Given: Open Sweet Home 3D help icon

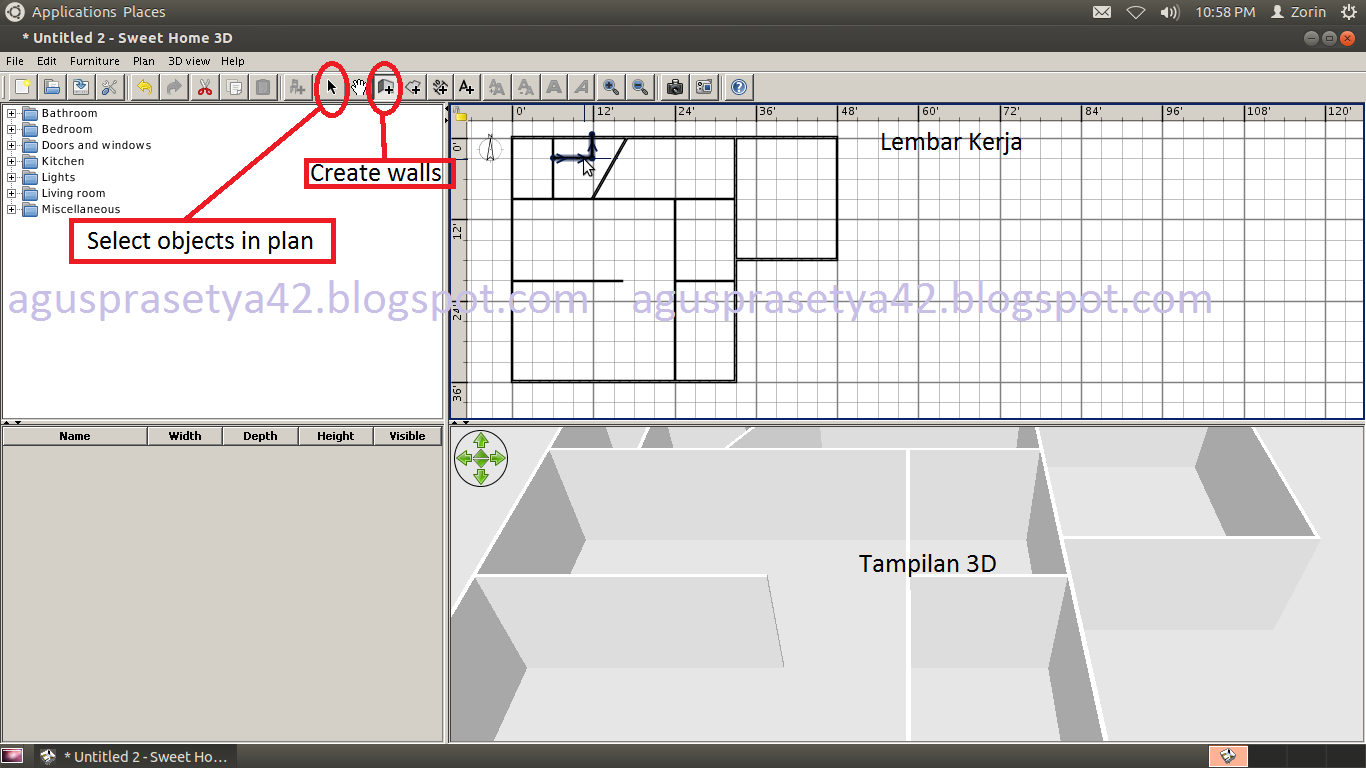Looking at the screenshot, I should click(739, 88).
